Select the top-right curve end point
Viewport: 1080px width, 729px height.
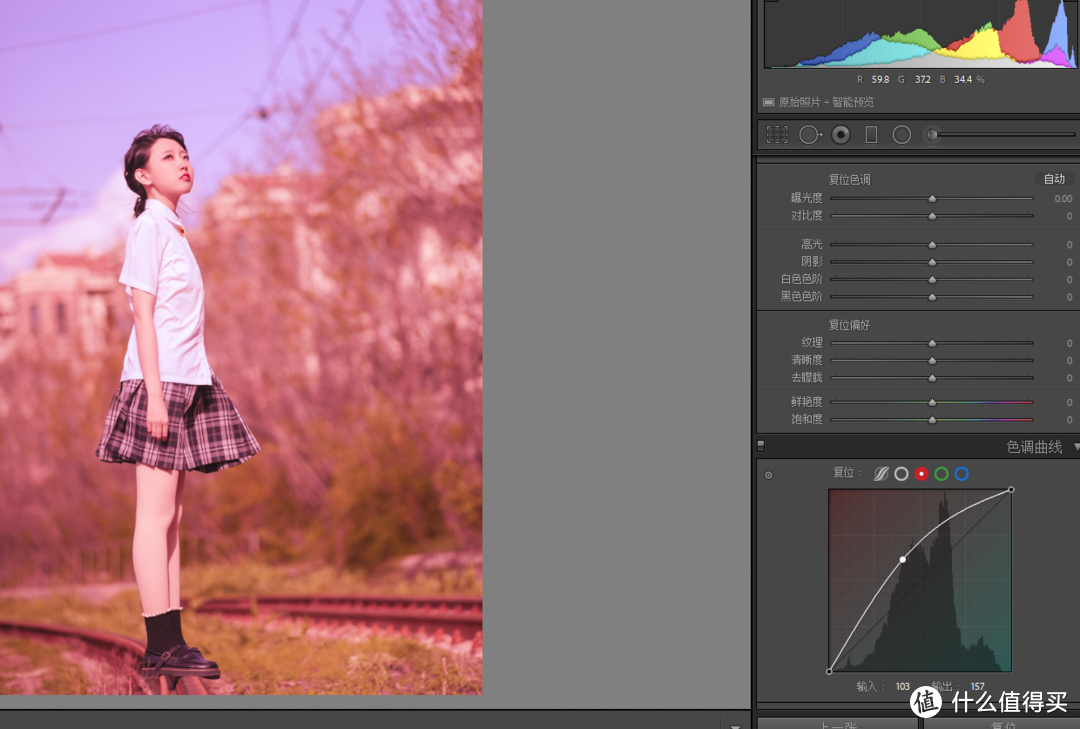(1011, 490)
